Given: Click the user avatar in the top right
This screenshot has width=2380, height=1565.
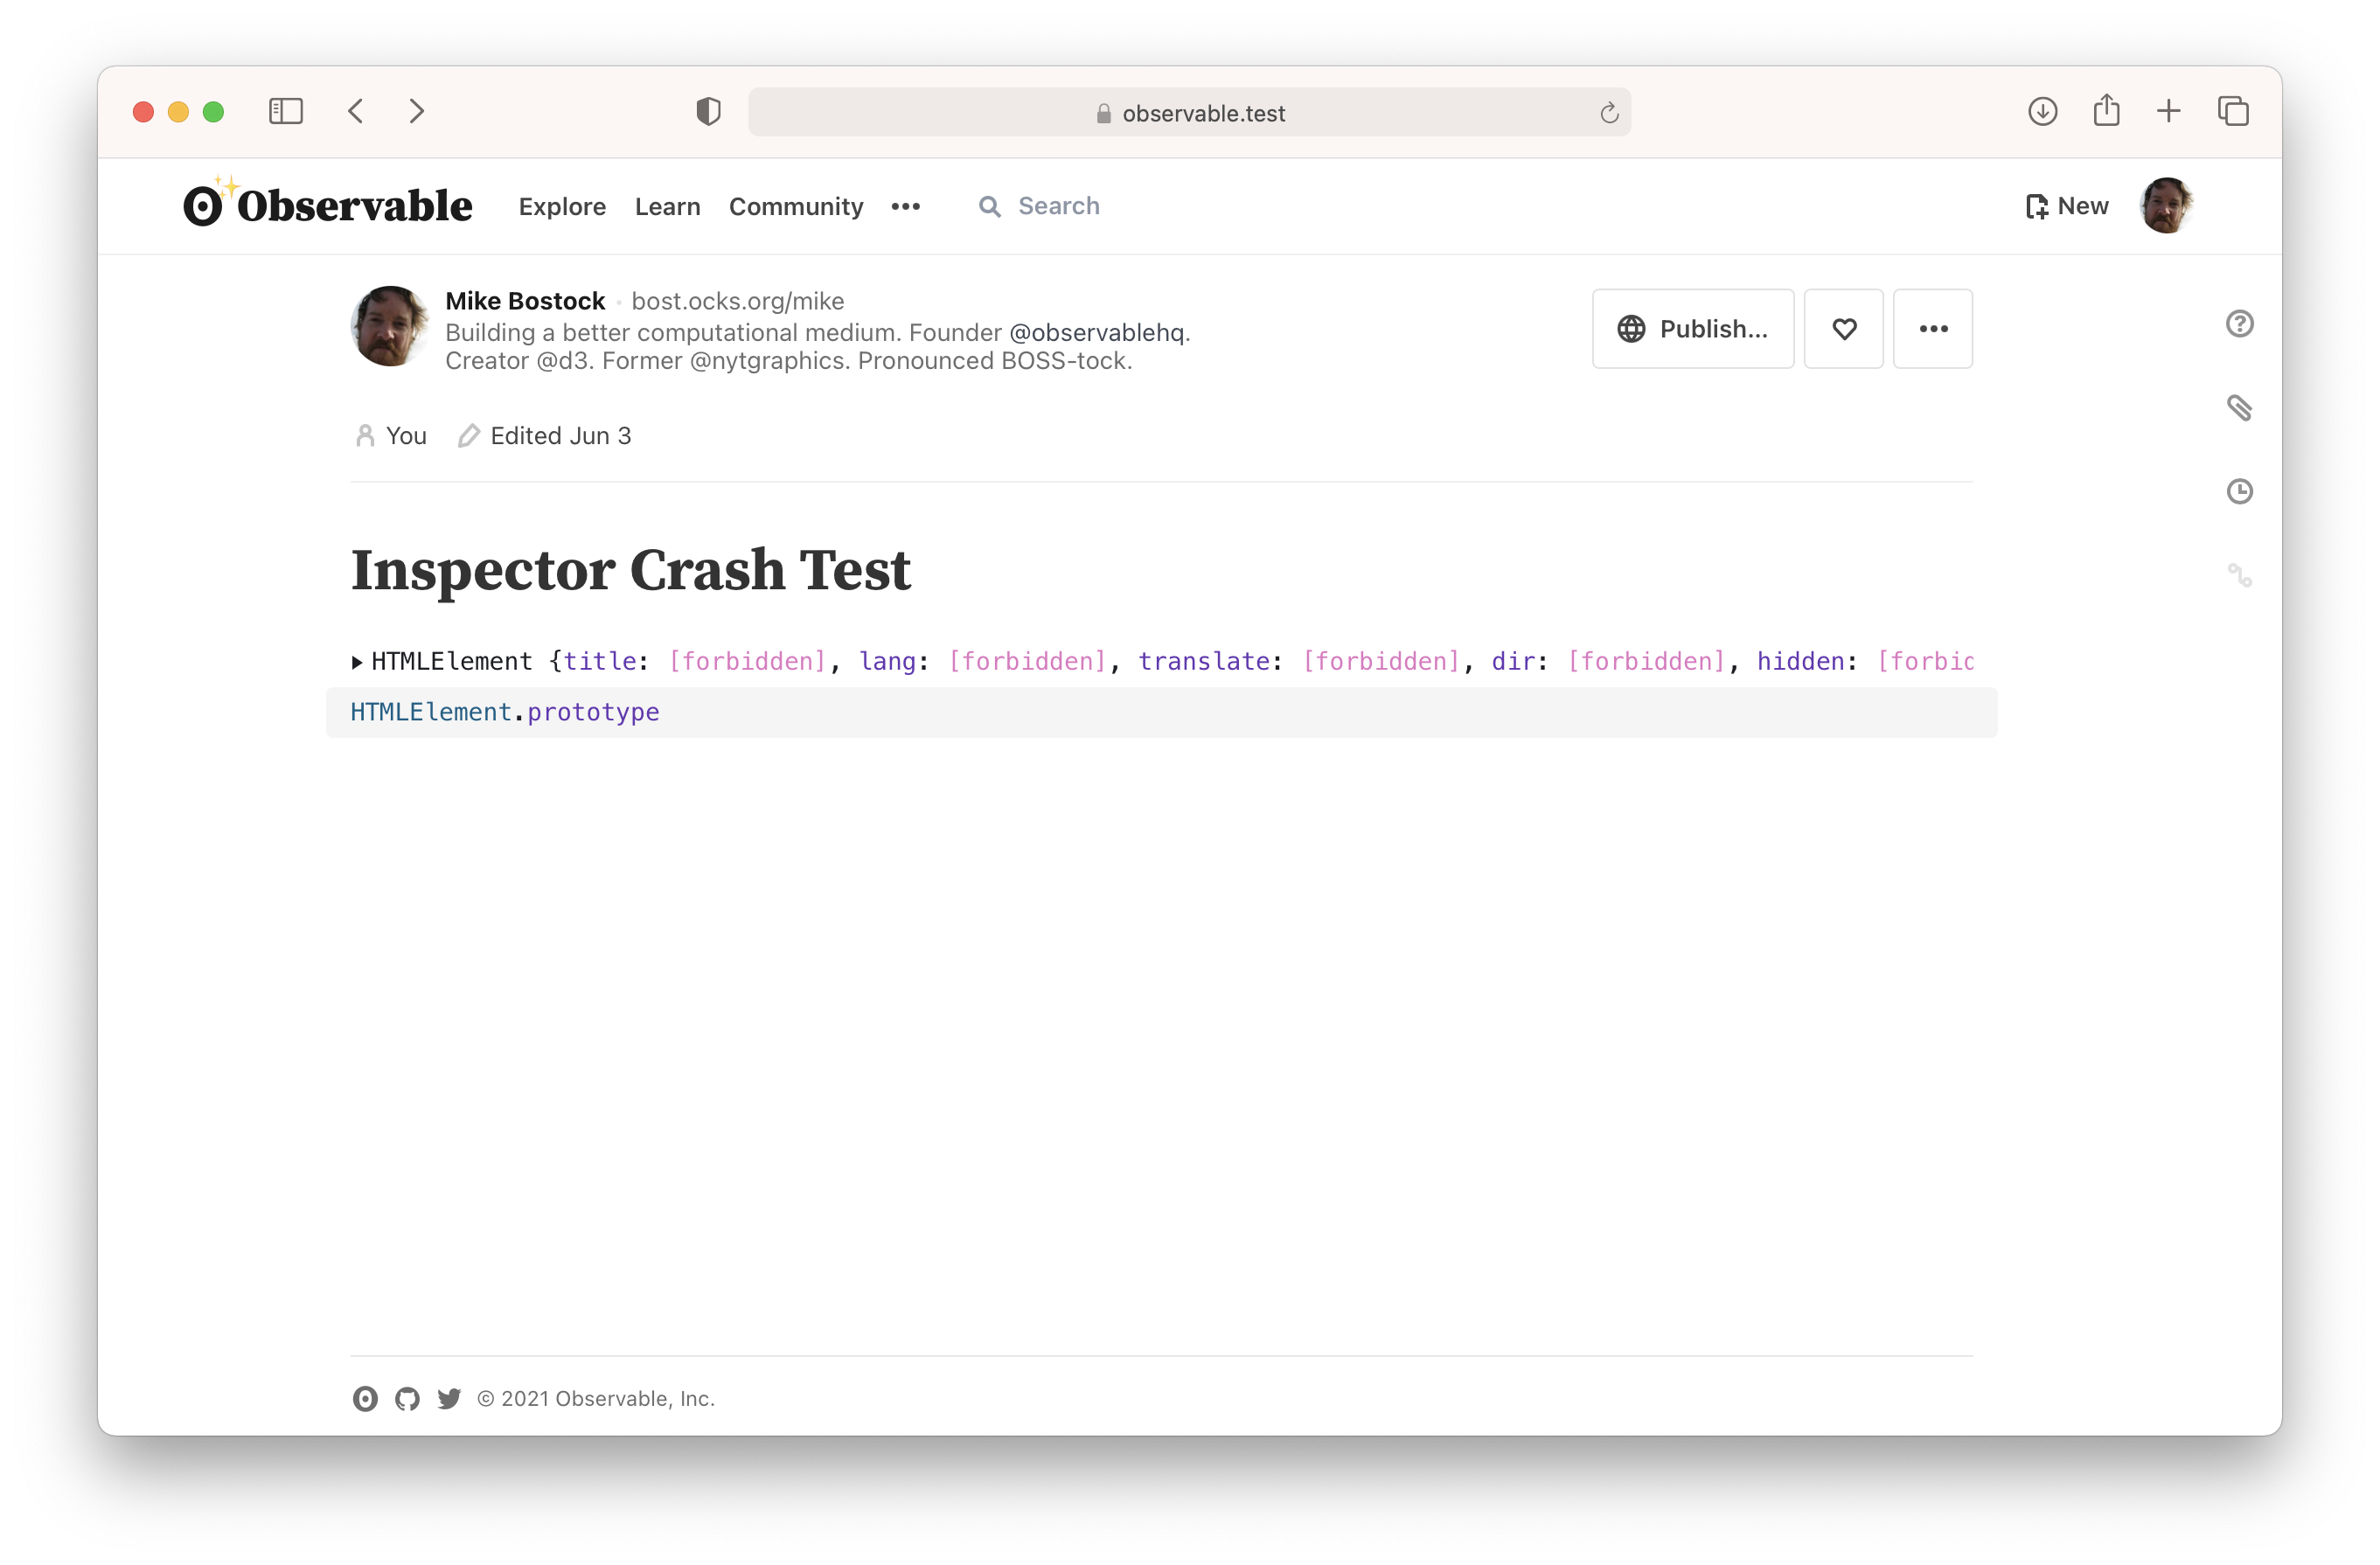Looking at the screenshot, I should pos(2165,206).
